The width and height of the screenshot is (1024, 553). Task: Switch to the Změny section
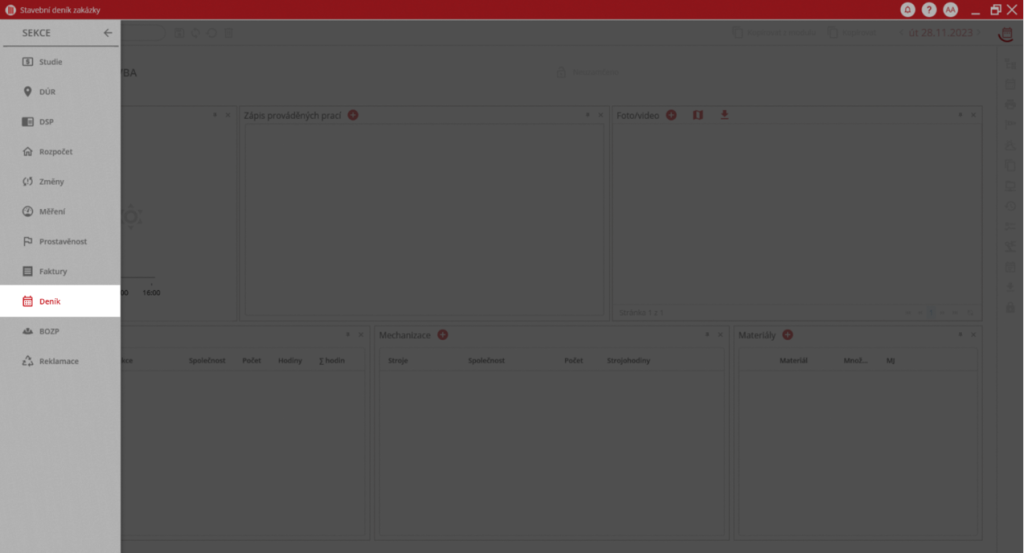coord(52,182)
